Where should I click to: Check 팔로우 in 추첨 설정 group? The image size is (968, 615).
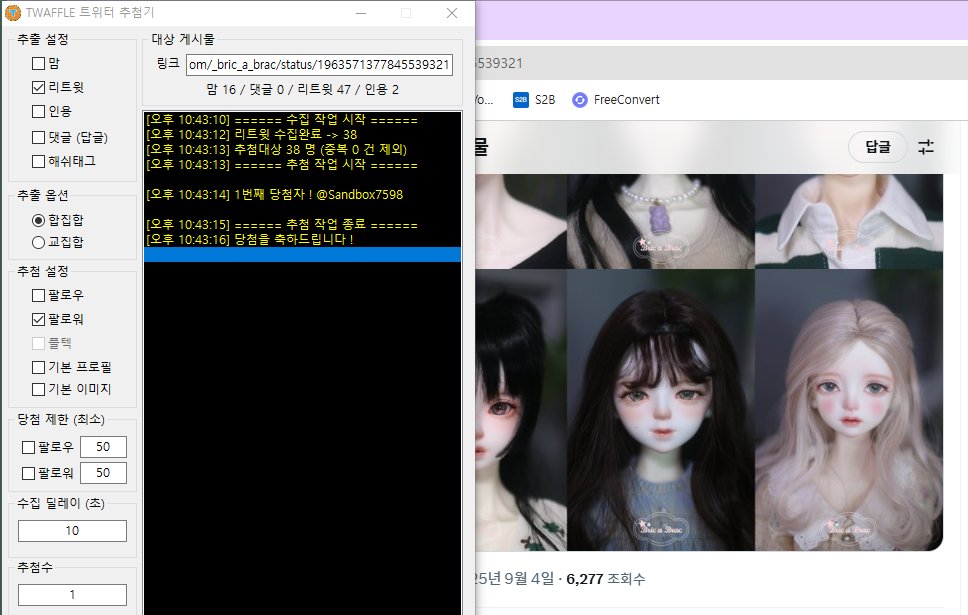click(38, 295)
